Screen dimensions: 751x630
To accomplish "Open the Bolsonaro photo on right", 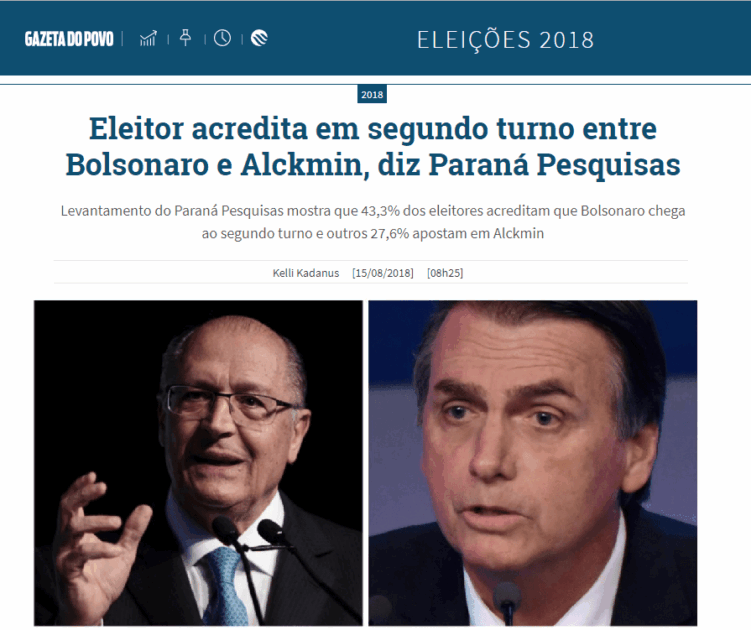I will 533,463.
